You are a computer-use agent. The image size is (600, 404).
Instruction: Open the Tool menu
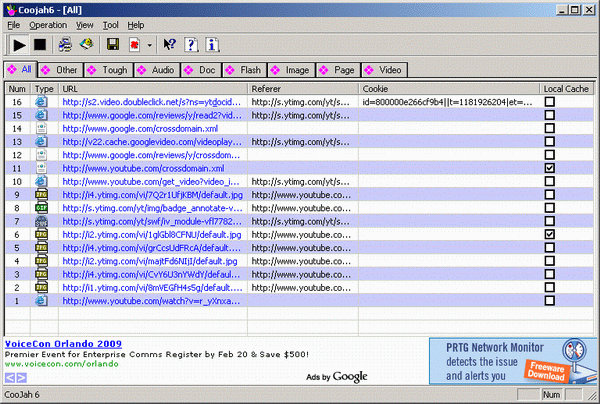pyautogui.click(x=110, y=24)
